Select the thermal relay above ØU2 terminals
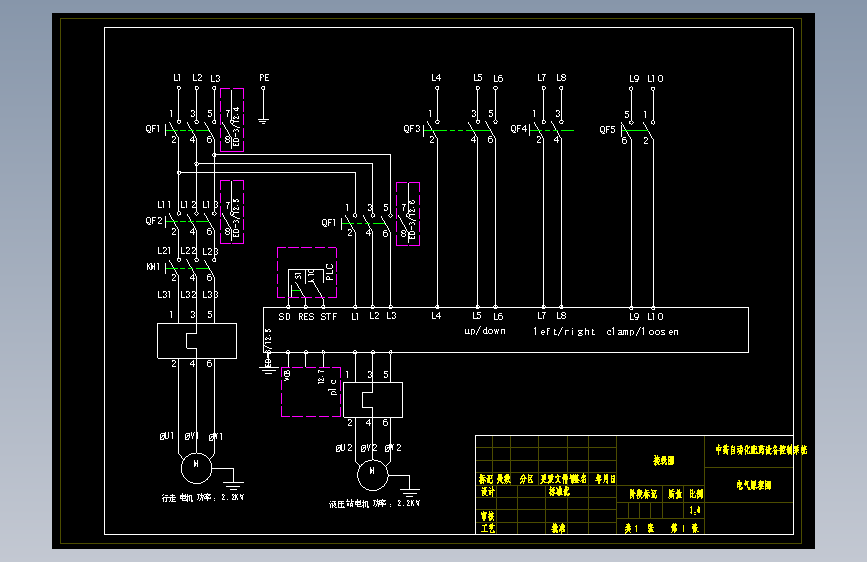The height and width of the screenshot is (562, 867). 373,399
